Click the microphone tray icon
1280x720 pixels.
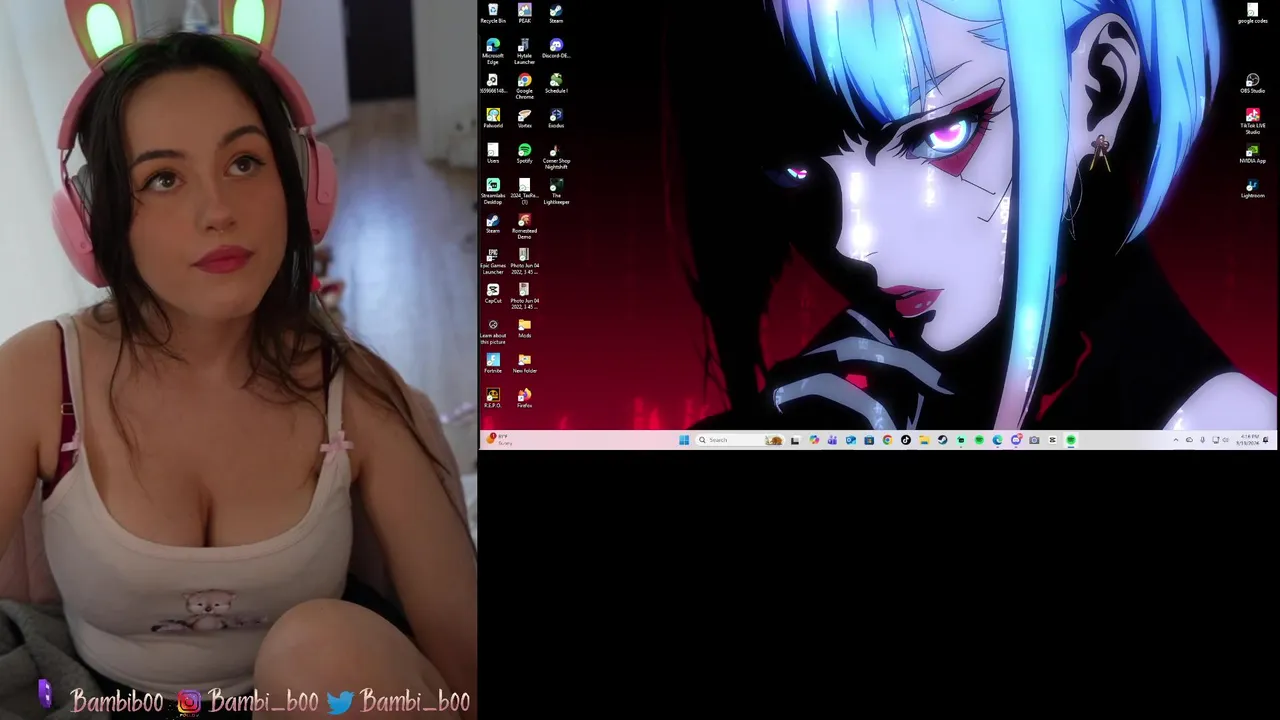coord(1202,440)
